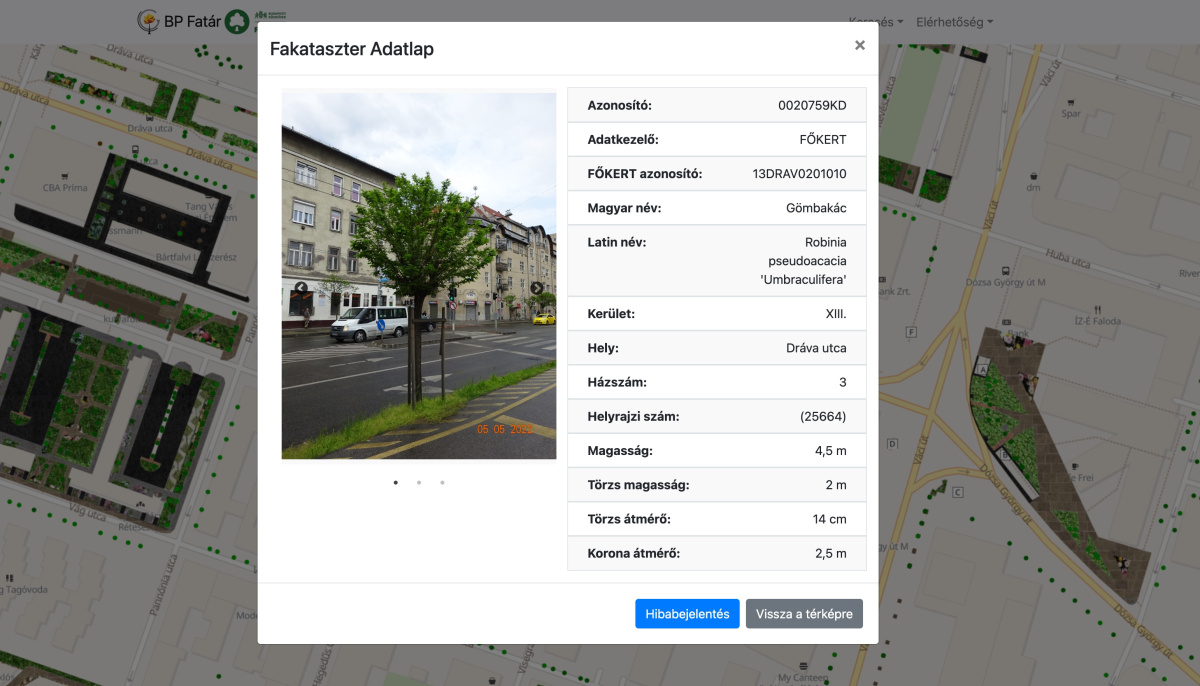Click the next photo arrow on the carousel

point(537,289)
